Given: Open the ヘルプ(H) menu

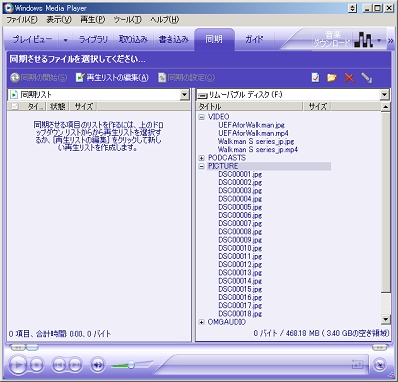Looking at the screenshot, I should coord(164,20).
